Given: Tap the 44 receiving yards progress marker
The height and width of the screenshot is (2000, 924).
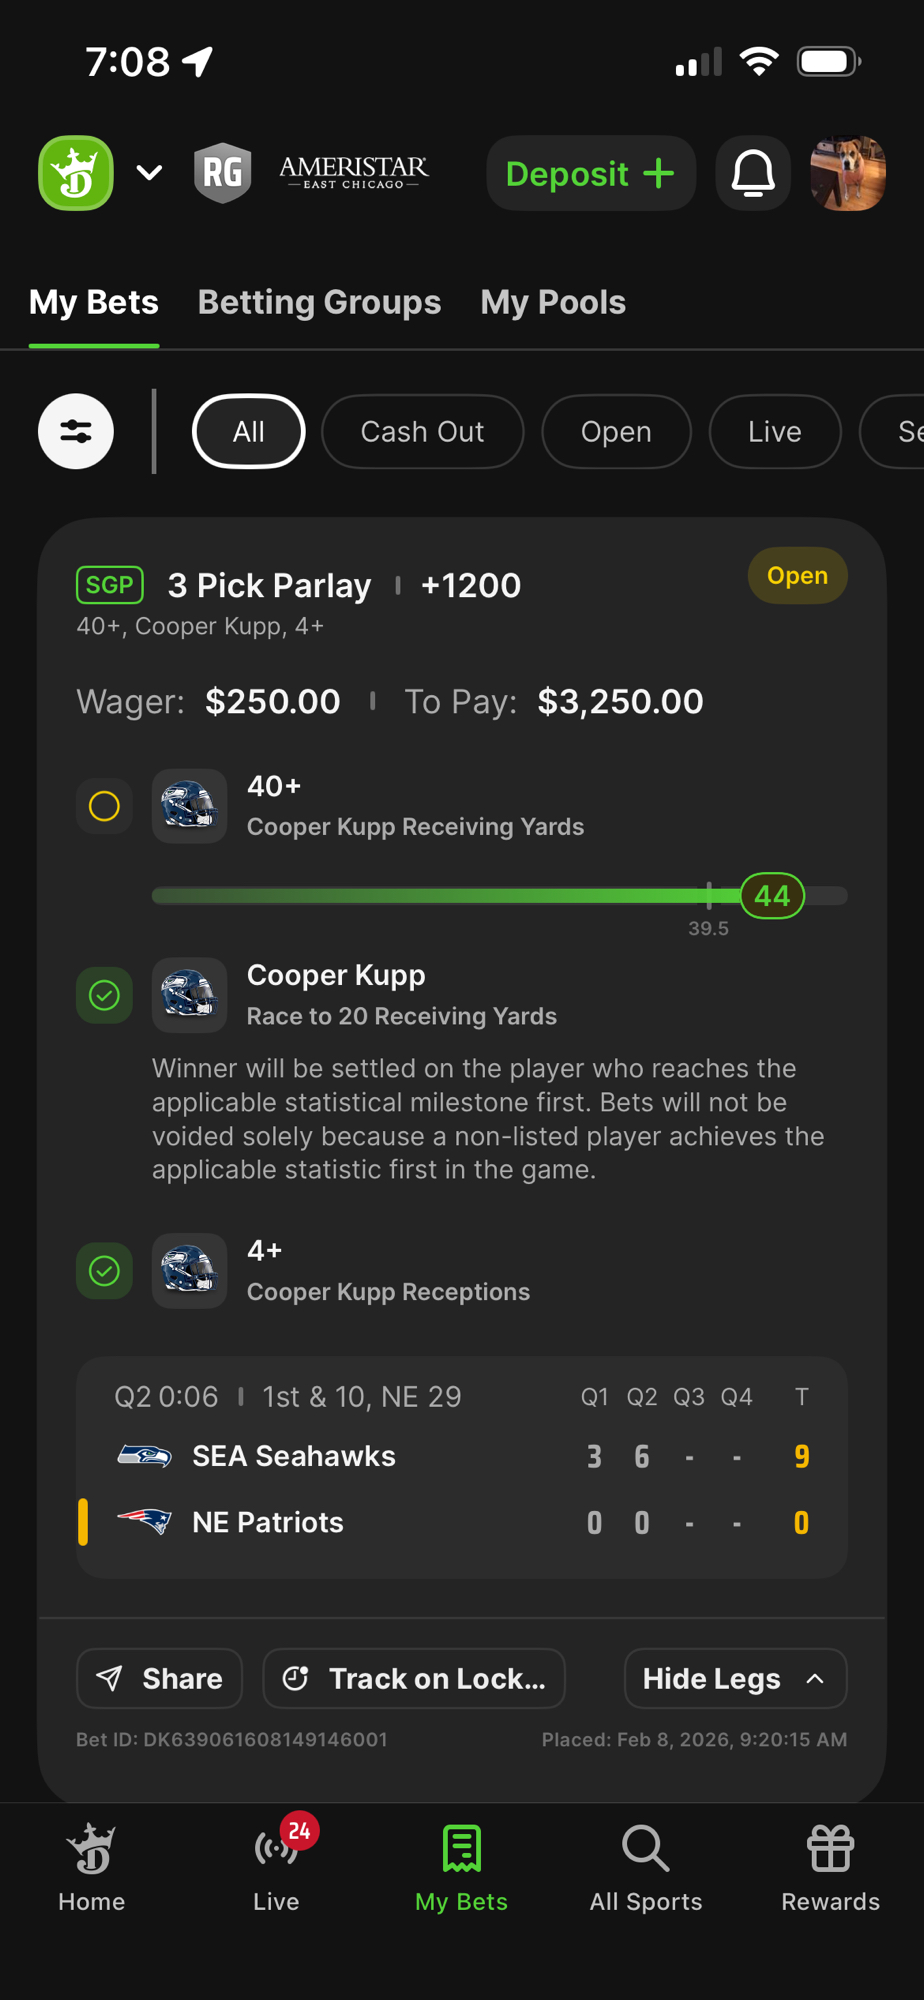Looking at the screenshot, I should pos(772,896).
